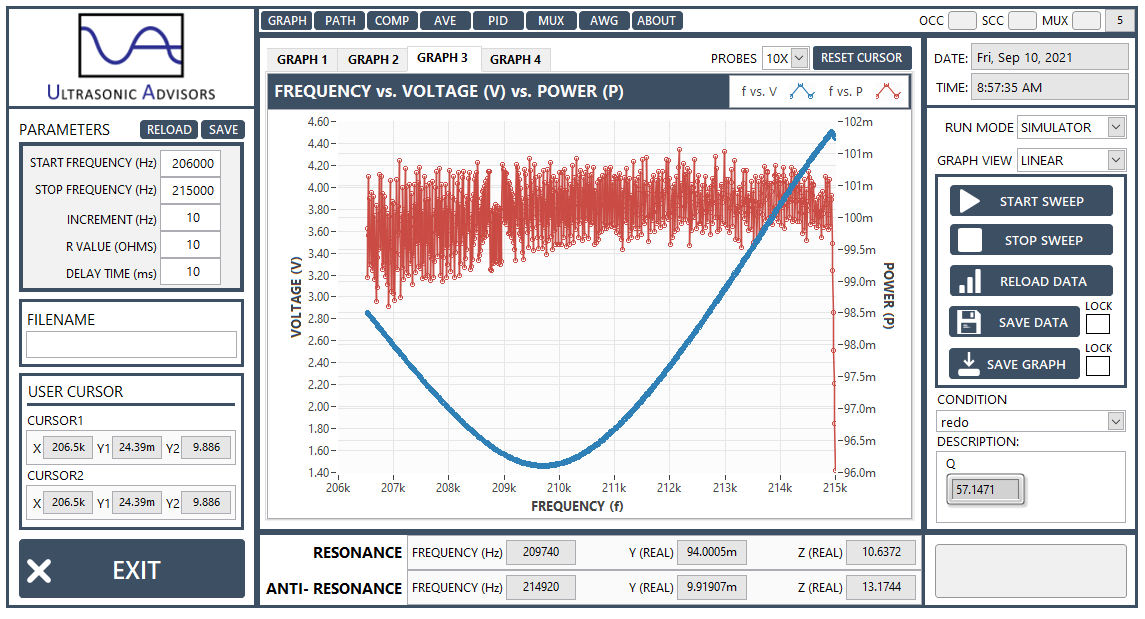Click the number 5 indicator beside MUX
The width and height of the screenshot is (1145, 619).
click(1119, 20)
